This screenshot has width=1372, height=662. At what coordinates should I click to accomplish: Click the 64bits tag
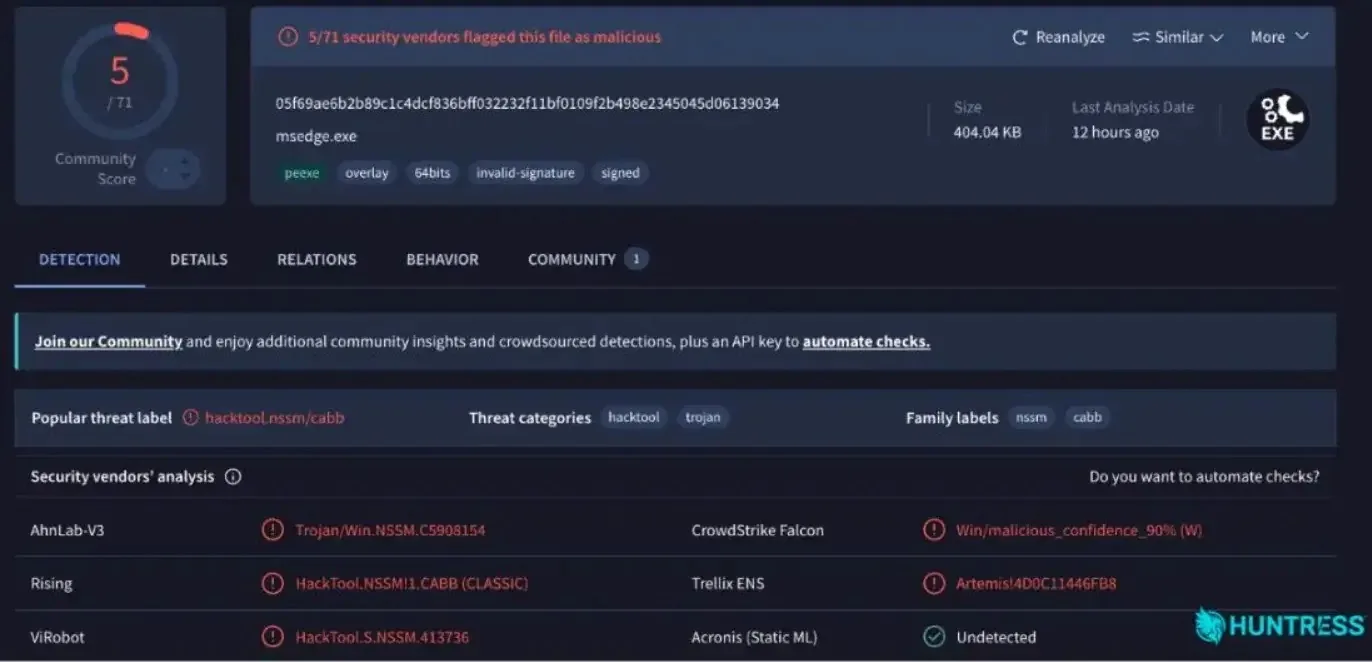coord(432,173)
